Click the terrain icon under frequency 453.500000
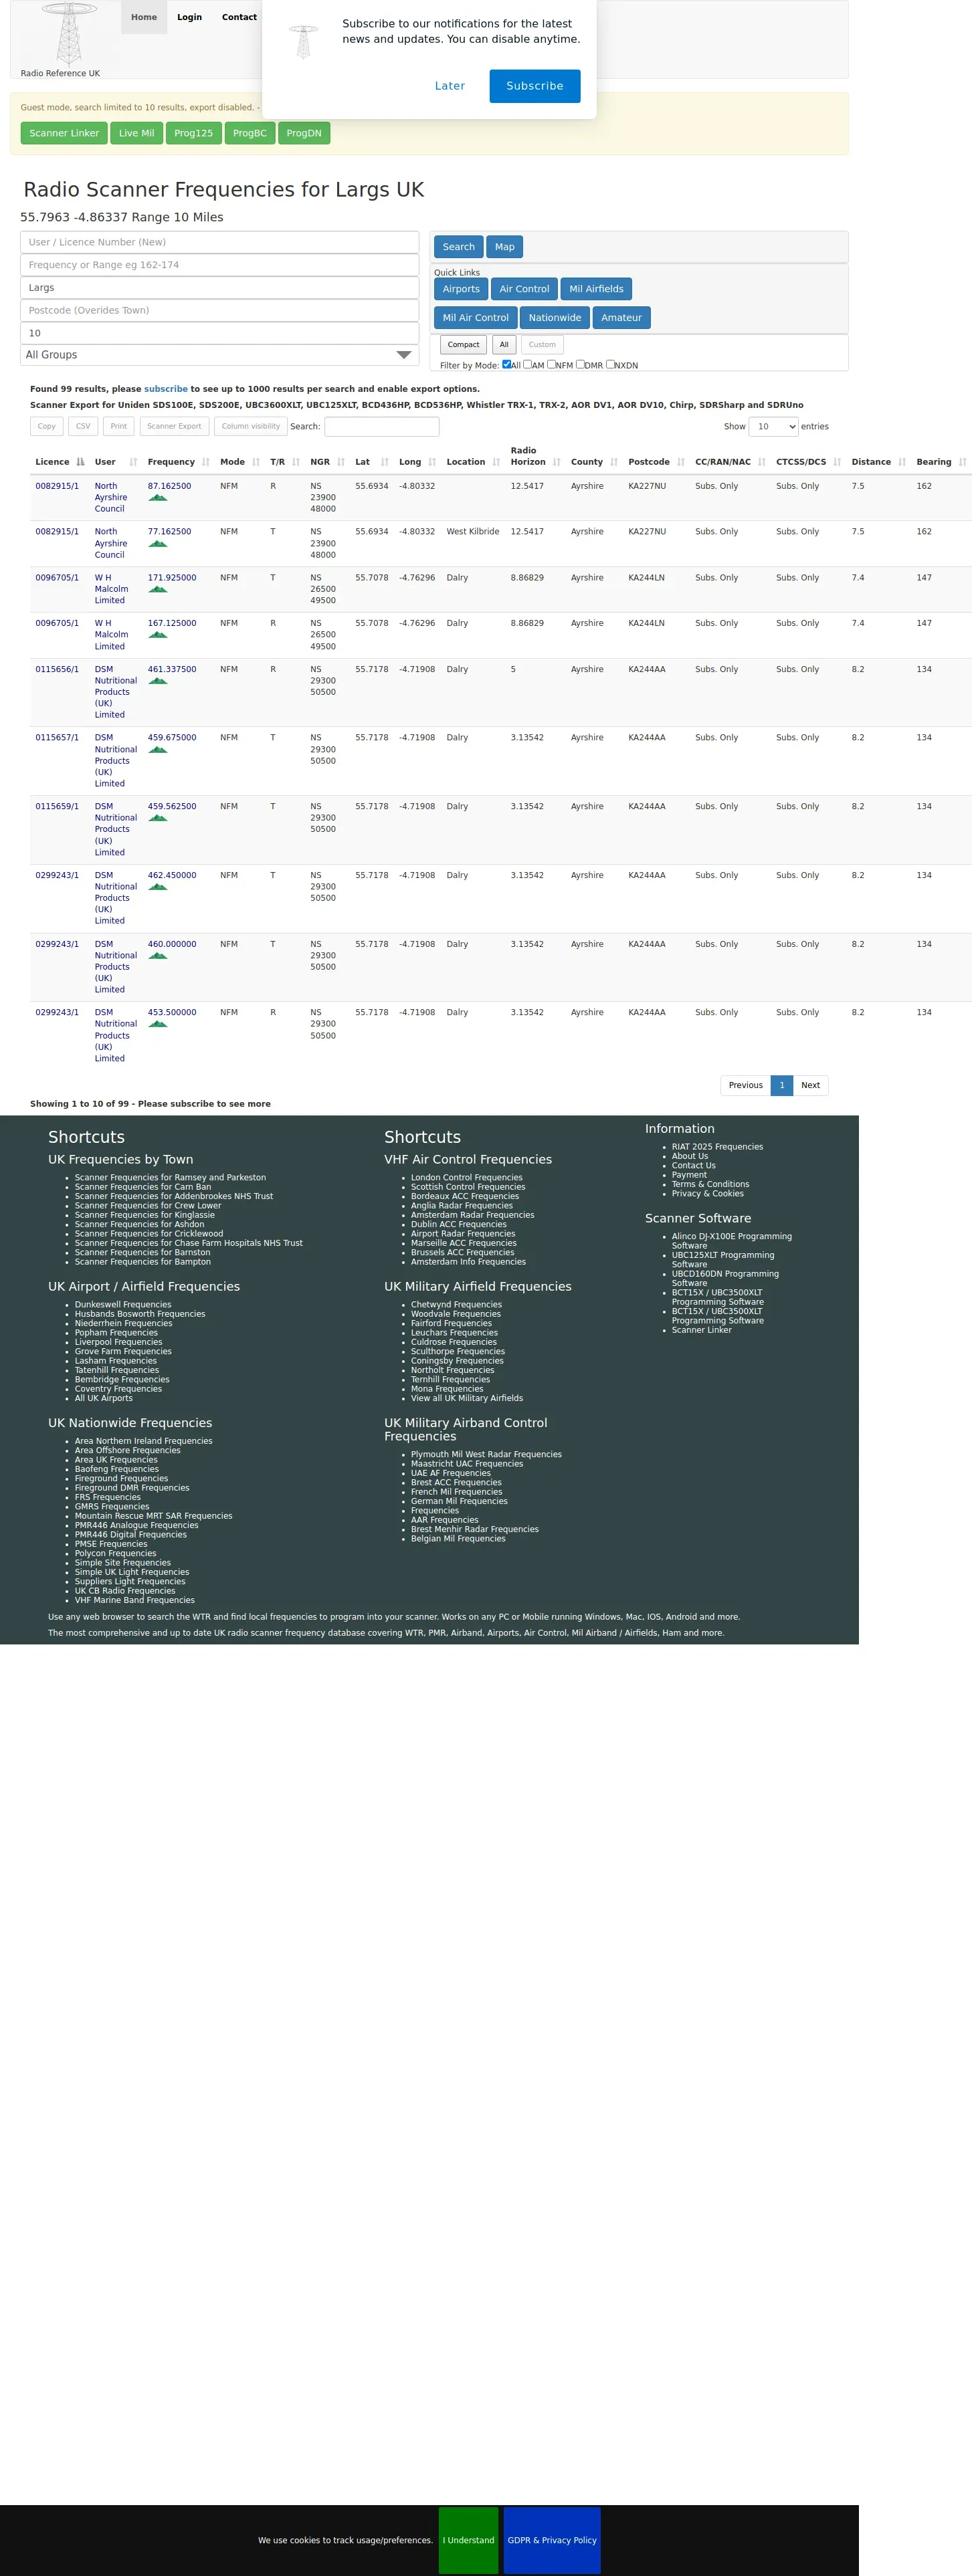This screenshot has width=972, height=2576. coord(157,1024)
